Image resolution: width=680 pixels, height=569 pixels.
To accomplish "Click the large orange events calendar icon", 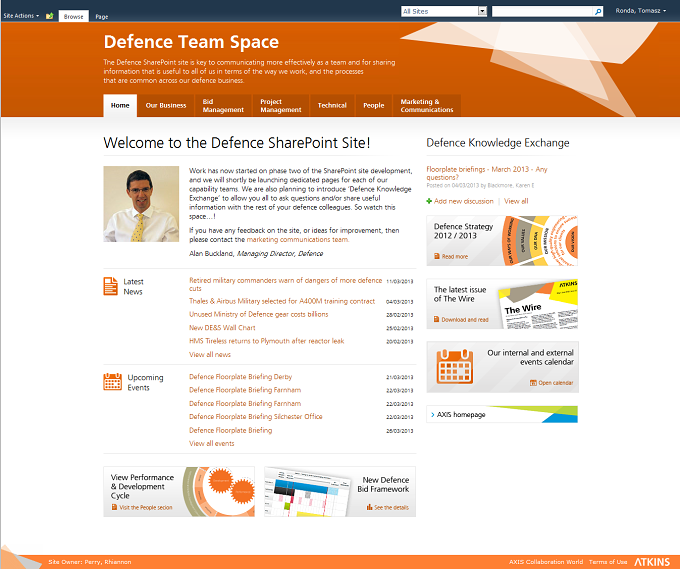I will [454, 367].
